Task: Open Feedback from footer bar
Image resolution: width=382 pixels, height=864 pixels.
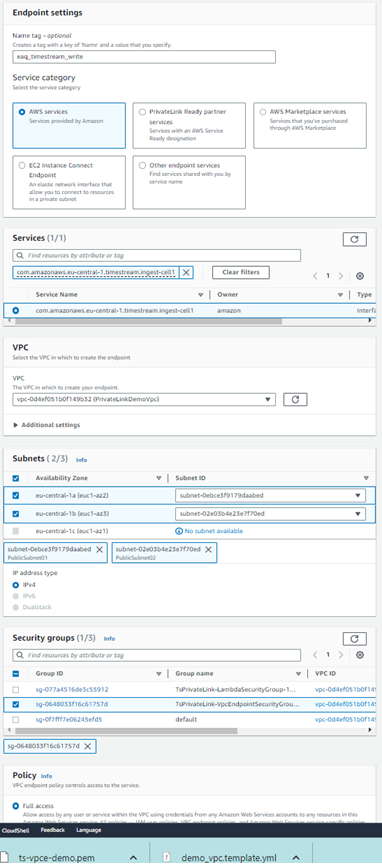Action: [52, 830]
